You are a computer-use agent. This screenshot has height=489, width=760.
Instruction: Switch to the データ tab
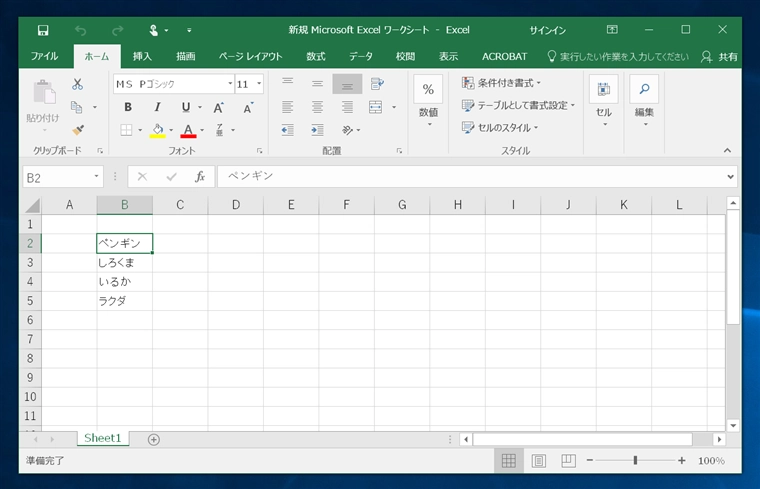[361, 56]
